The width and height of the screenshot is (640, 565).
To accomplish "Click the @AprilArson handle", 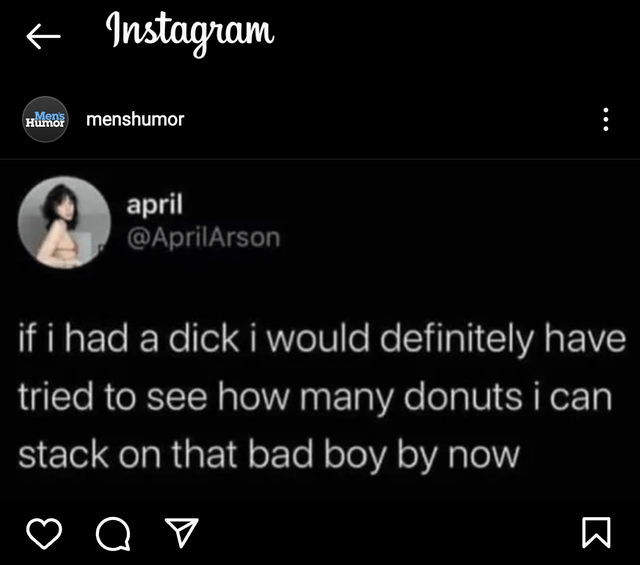I will 203,238.
